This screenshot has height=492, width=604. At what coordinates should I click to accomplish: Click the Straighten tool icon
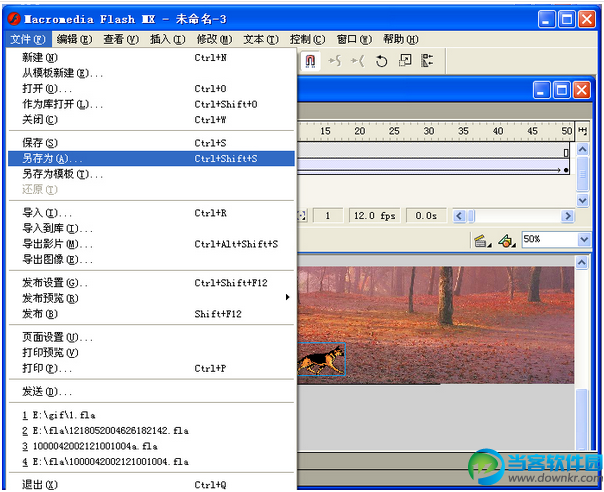pos(358,61)
